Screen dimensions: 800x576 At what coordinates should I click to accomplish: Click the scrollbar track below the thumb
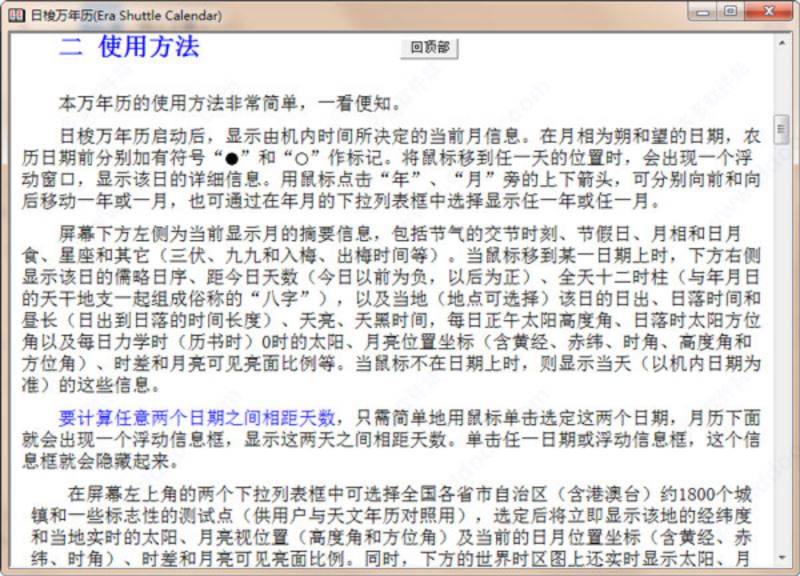tap(781, 347)
